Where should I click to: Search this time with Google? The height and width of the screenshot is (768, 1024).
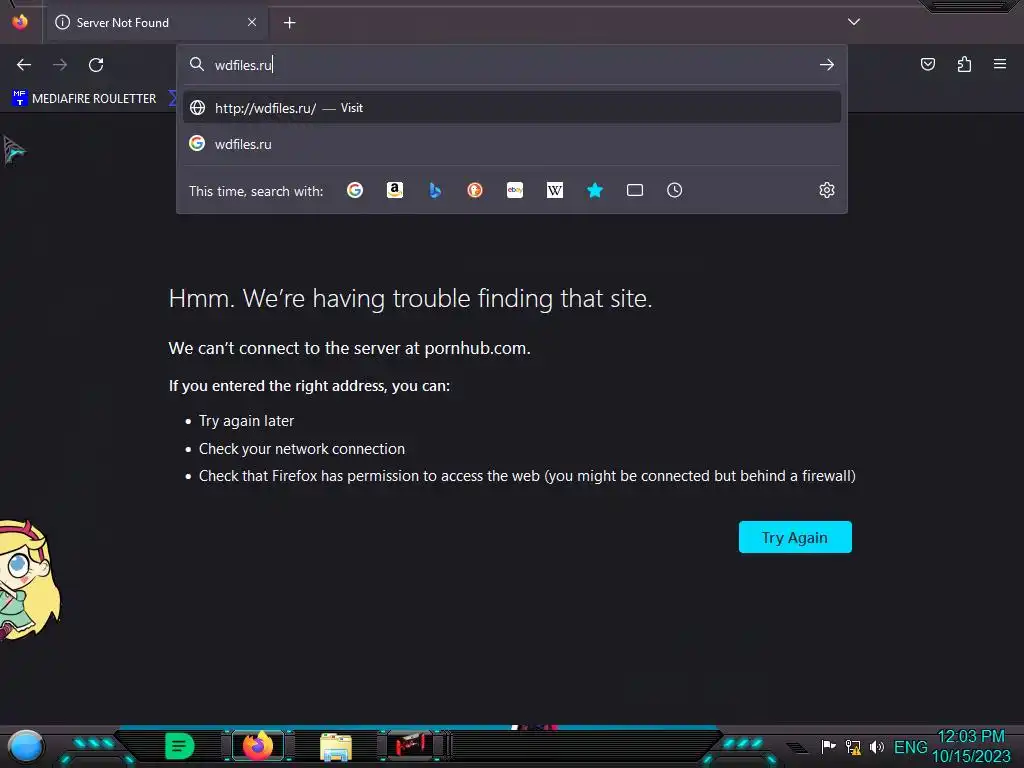tap(355, 190)
